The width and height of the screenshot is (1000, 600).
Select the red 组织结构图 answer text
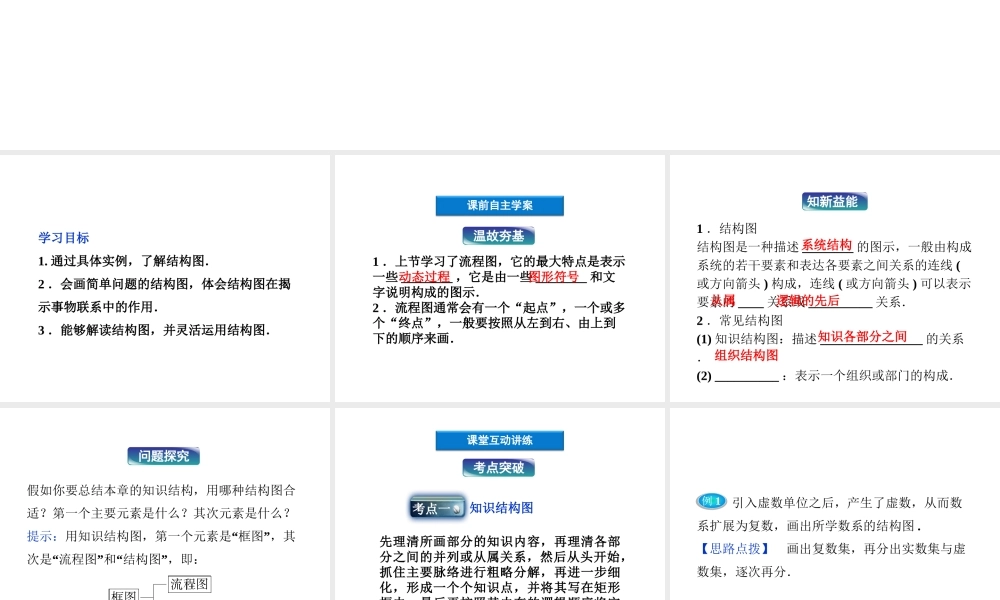[x=745, y=356]
